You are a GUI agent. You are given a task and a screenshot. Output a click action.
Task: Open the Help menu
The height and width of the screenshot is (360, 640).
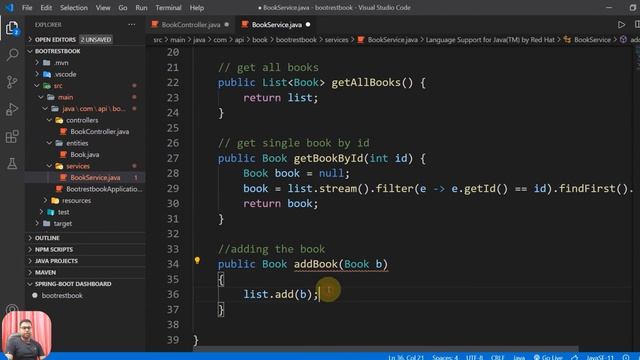[x=196, y=8]
